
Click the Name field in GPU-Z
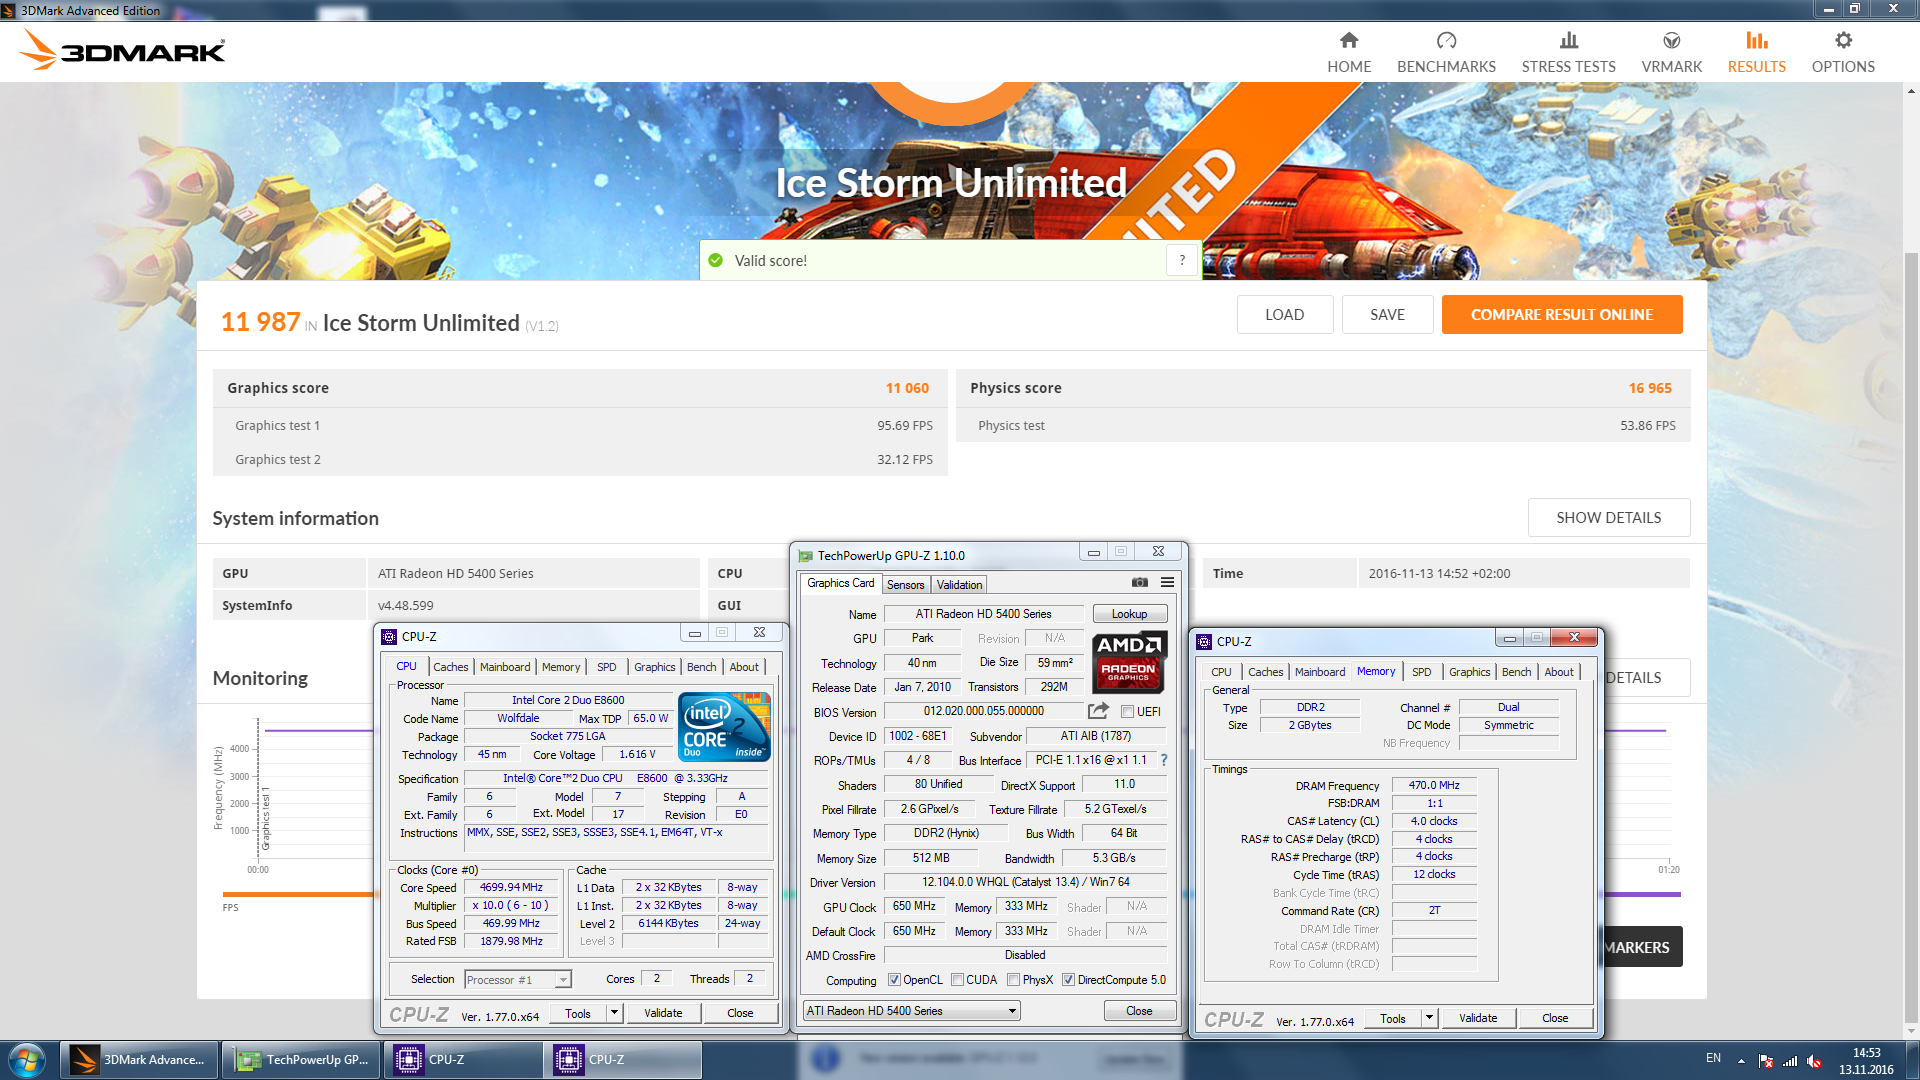(x=983, y=614)
